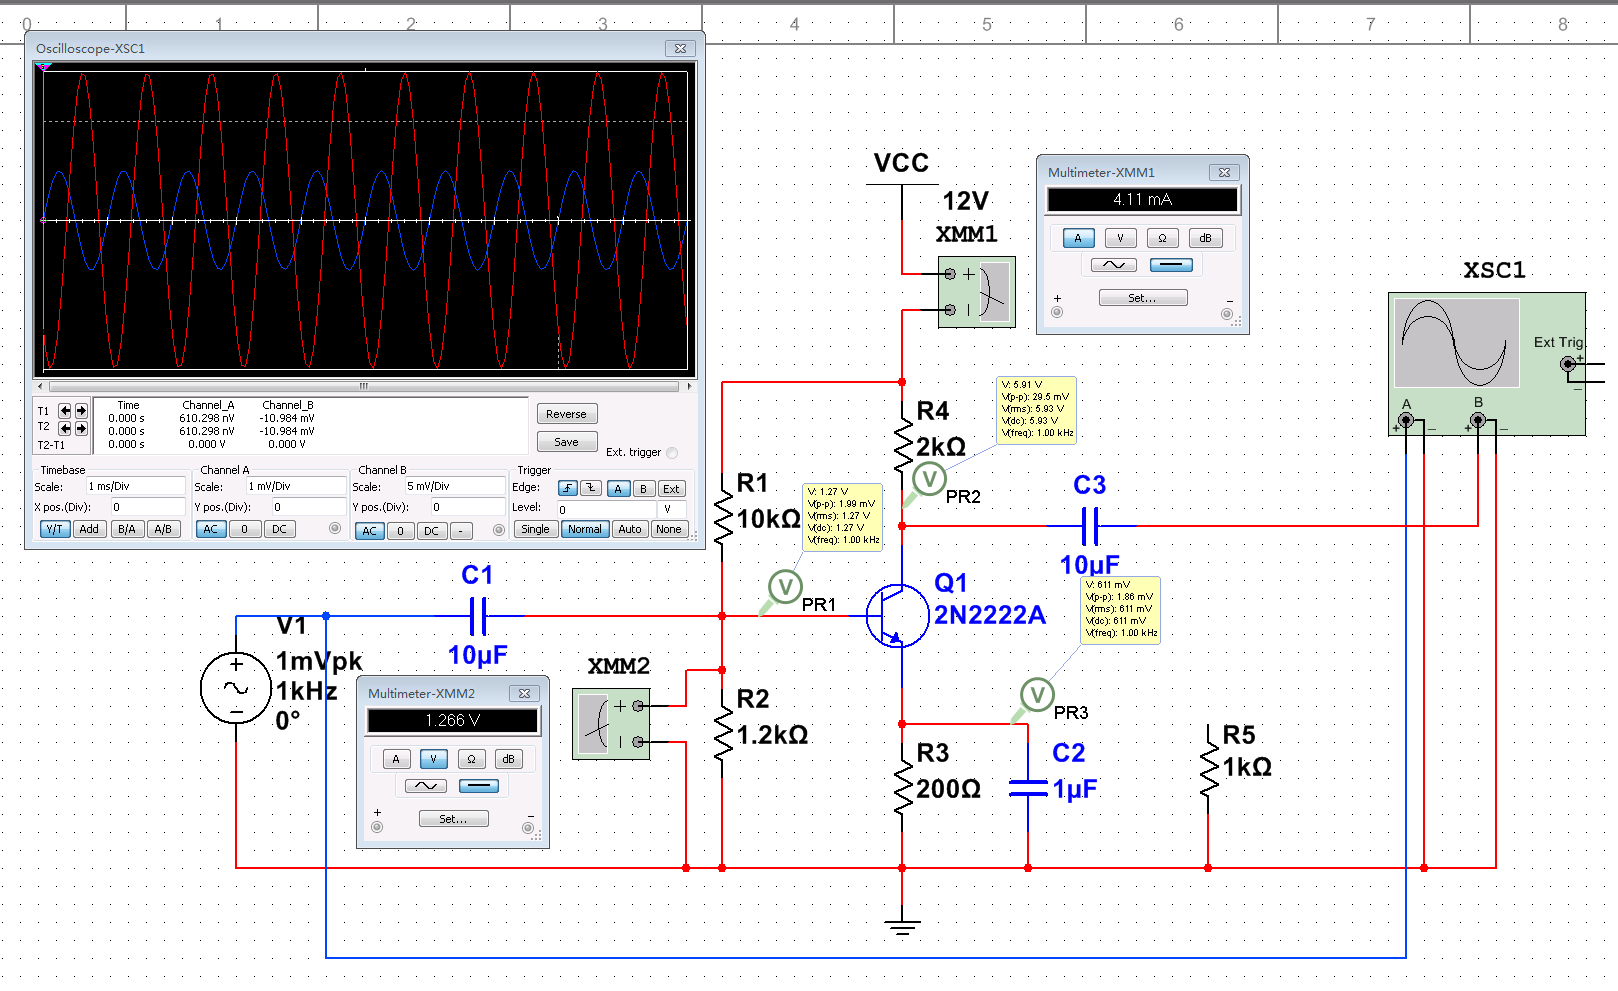The height and width of the screenshot is (991, 1618).
Task: Select the falling edge trigger icon
Action: click(x=591, y=488)
